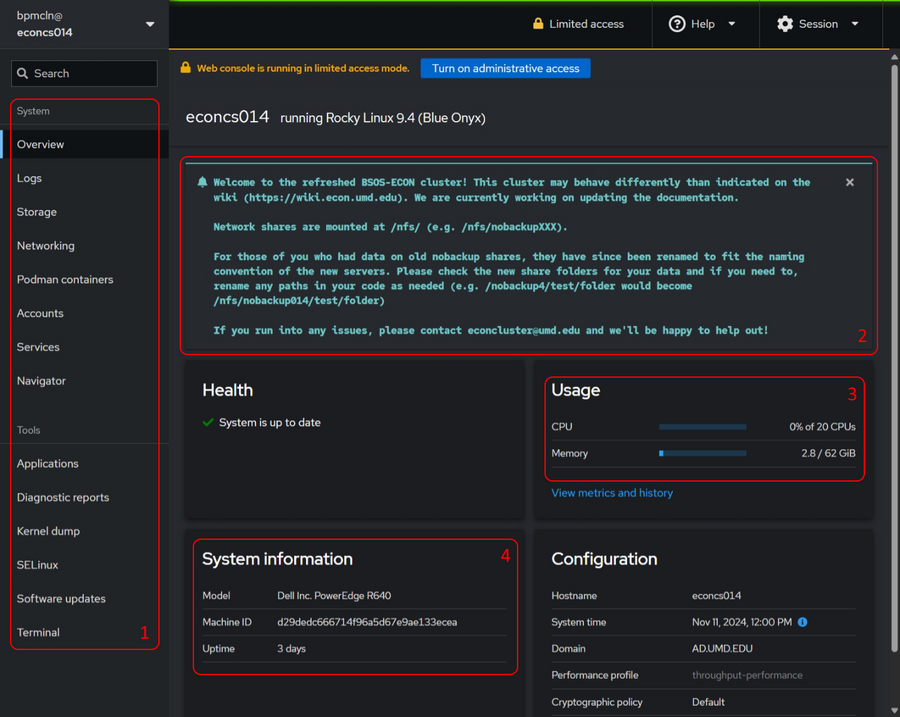The image size is (900, 717).
Task: Click the Help question mark icon
Action: (x=677, y=24)
